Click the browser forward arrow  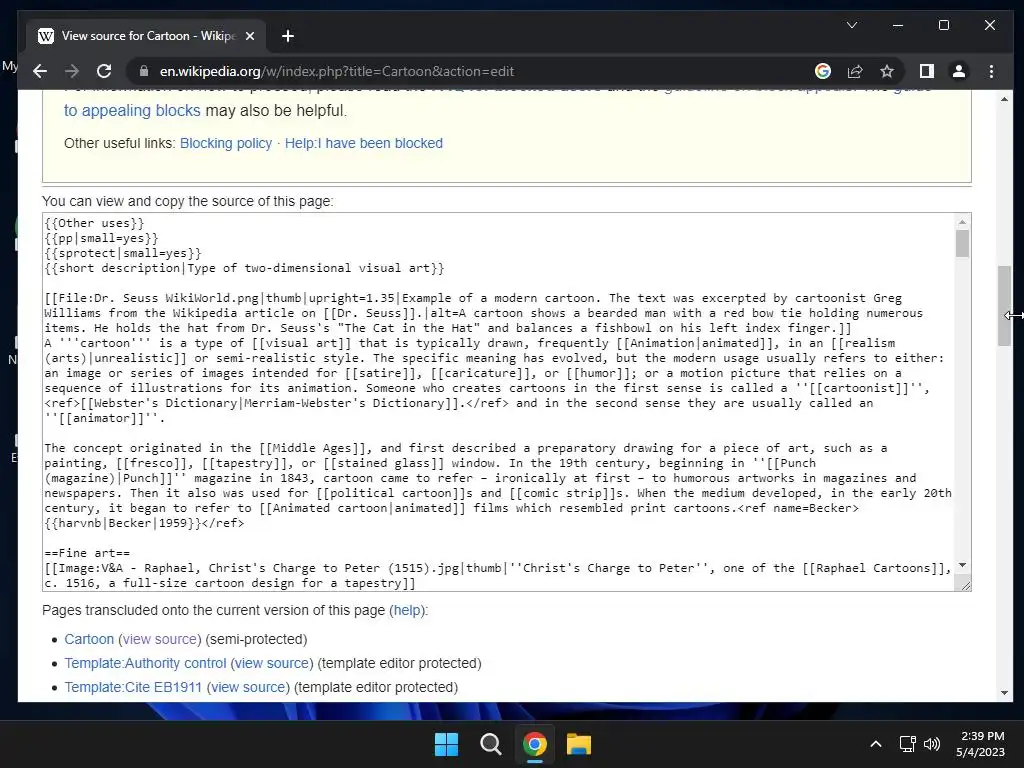click(x=72, y=71)
